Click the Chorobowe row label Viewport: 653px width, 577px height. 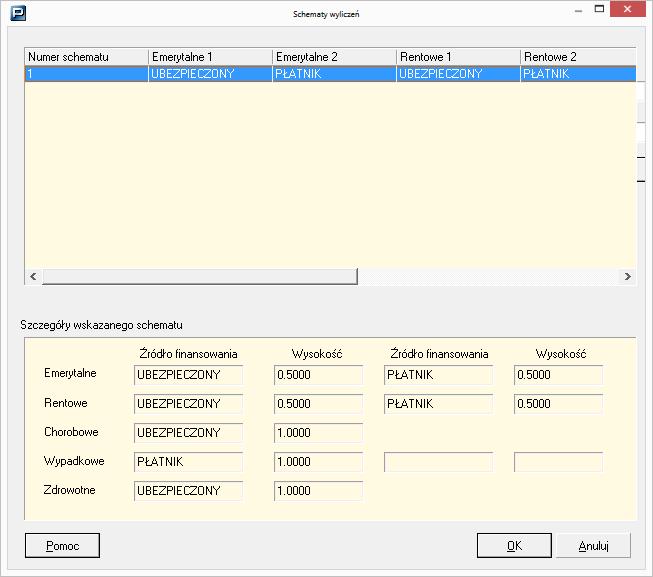tap(71, 432)
